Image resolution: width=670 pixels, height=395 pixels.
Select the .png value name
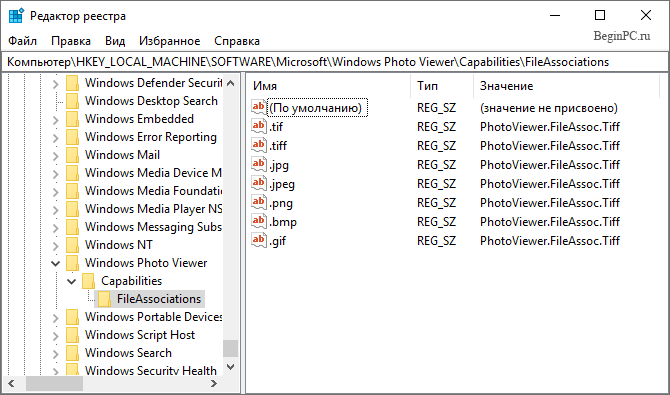(281, 203)
